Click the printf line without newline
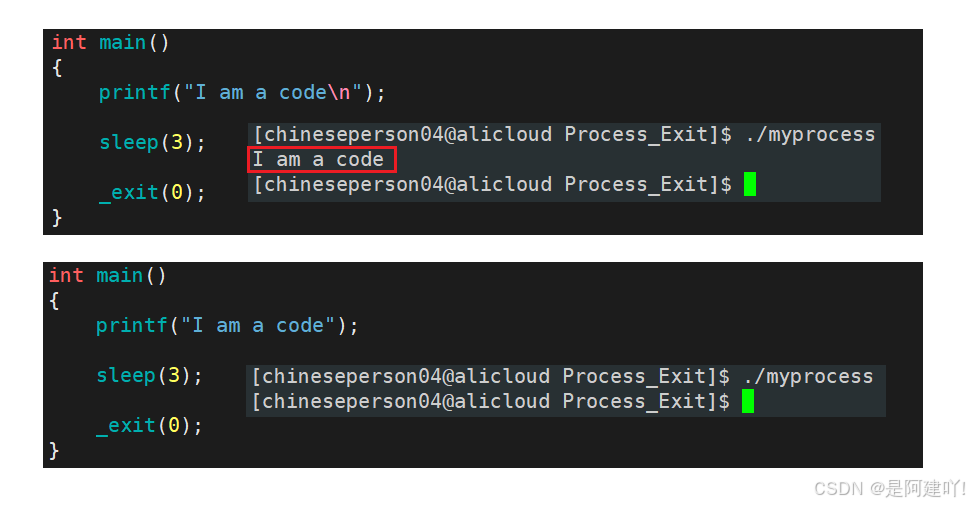The image size is (970, 506). tap(227, 326)
